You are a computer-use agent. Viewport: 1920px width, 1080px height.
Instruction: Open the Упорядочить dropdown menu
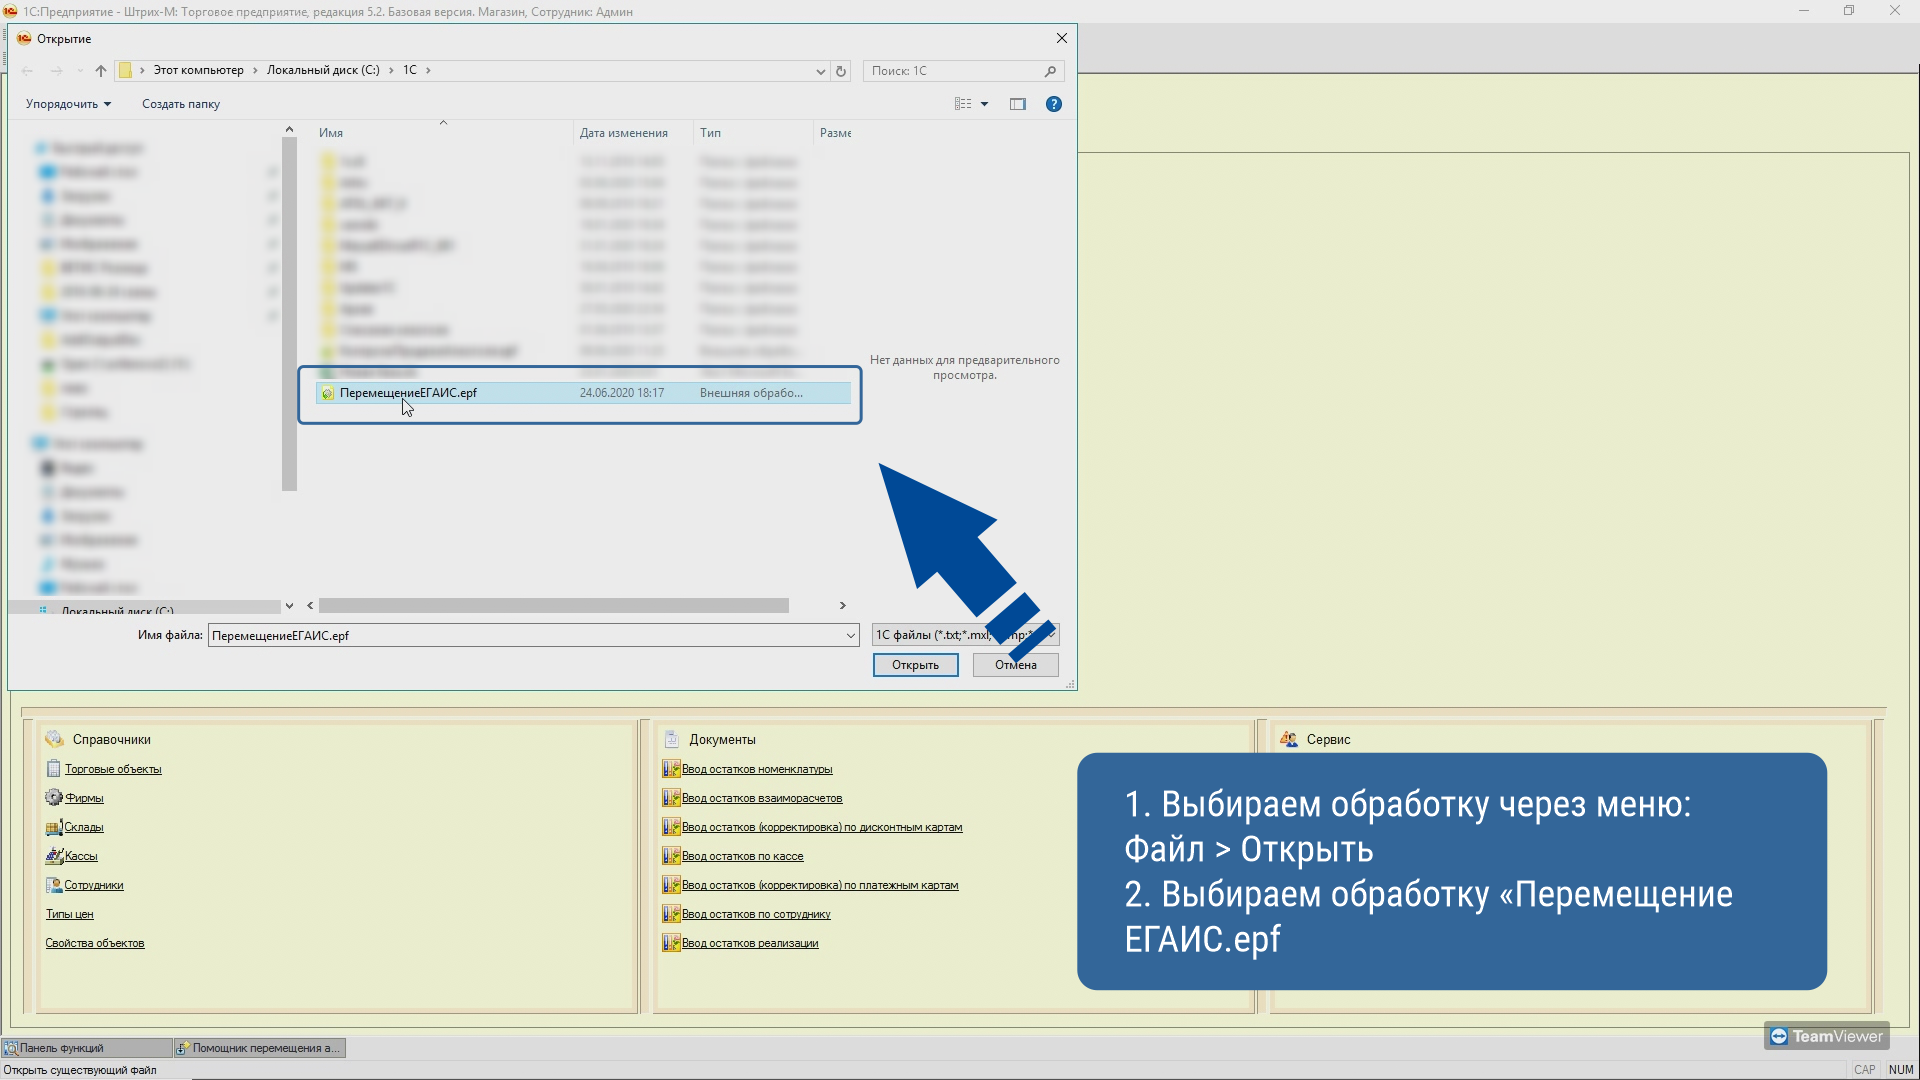(x=68, y=104)
